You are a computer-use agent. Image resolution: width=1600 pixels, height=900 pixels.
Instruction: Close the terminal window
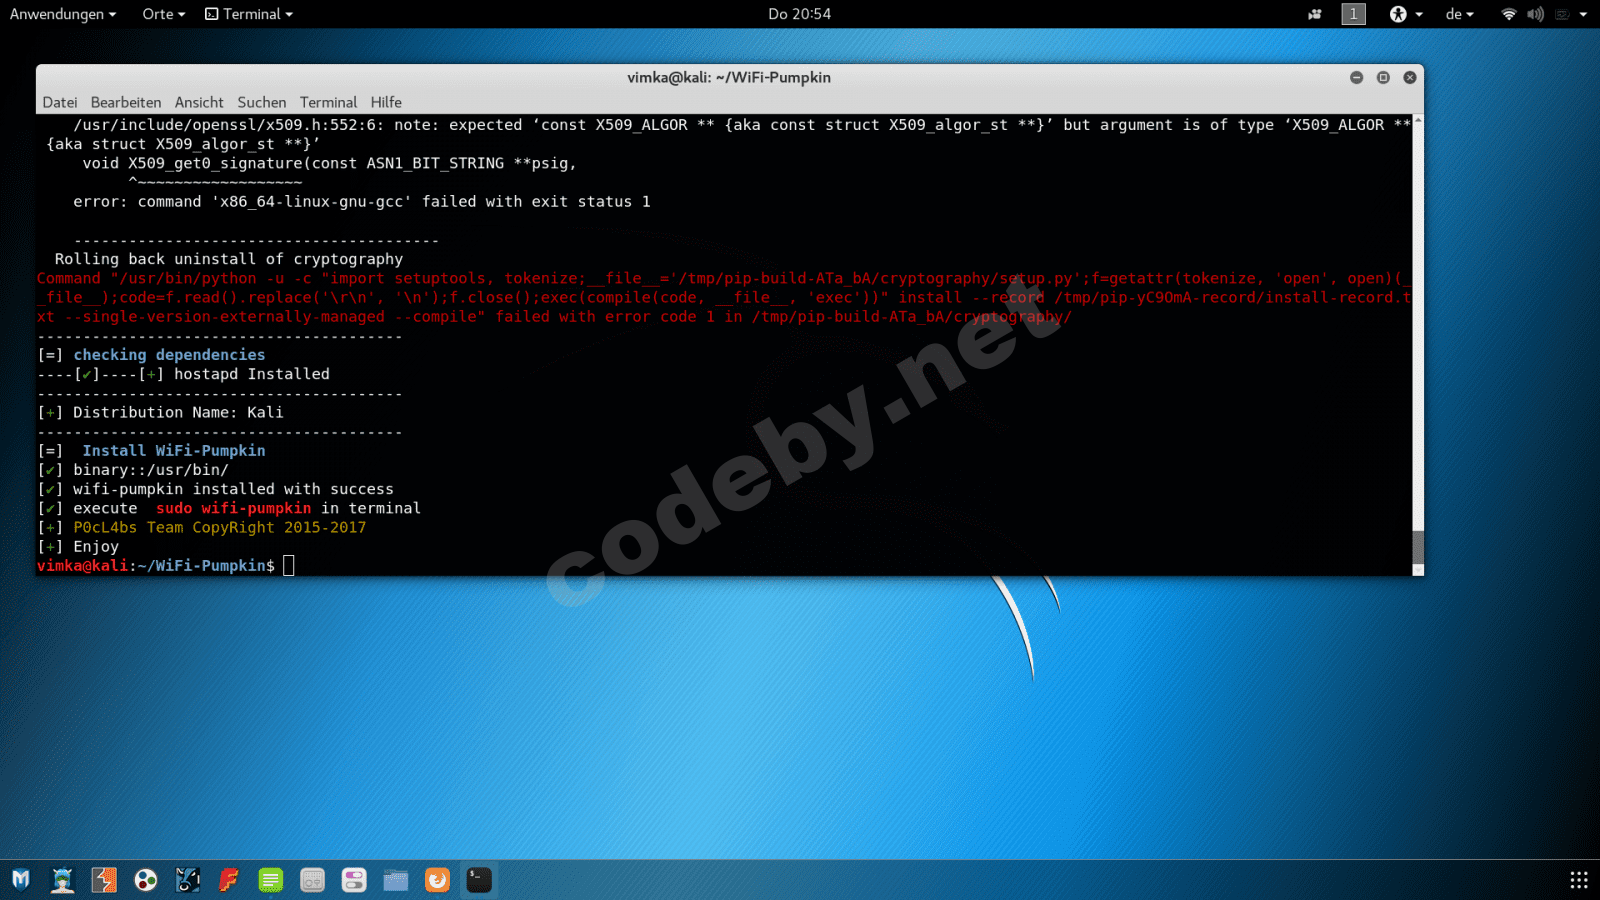click(1410, 77)
